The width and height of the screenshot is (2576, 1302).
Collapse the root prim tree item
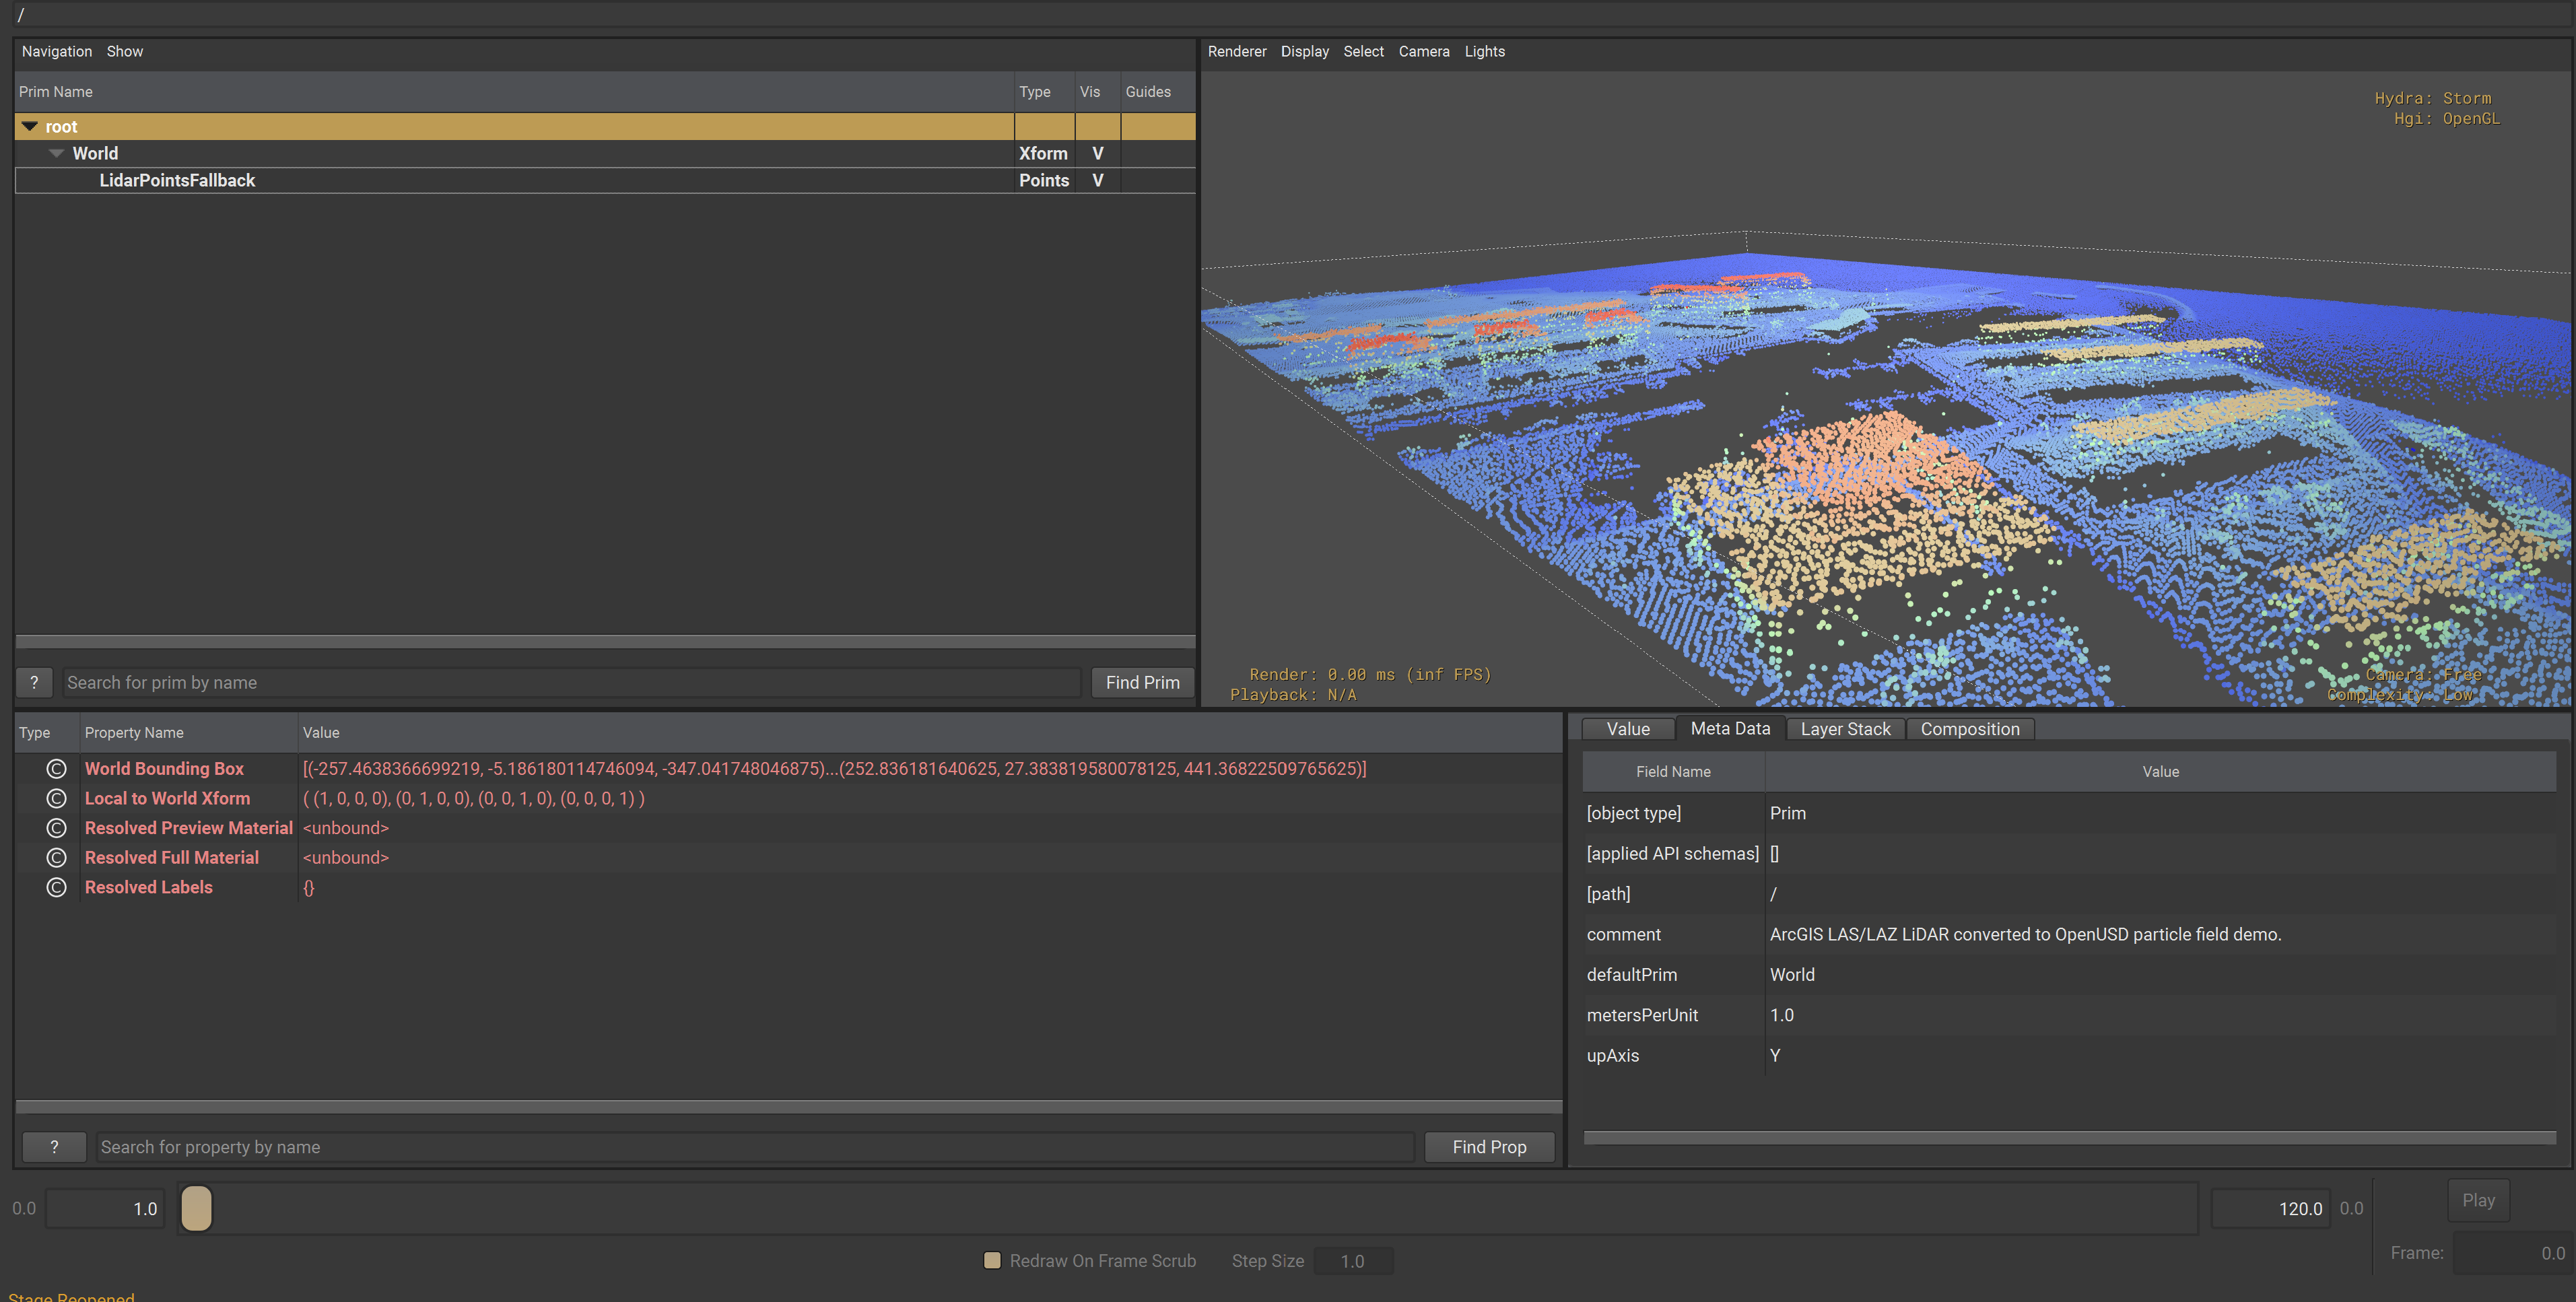pos(30,126)
